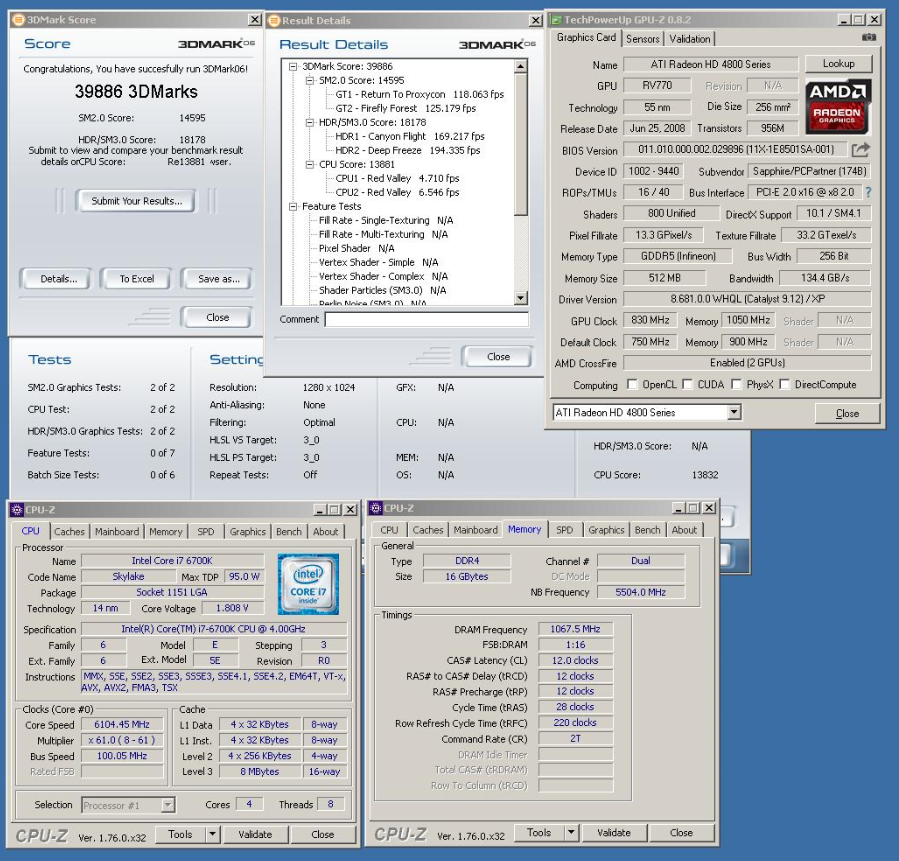The height and width of the screenshot is (861, 899).
Task: Collapse the Feature Tests tree node
Action: point(293,206)
